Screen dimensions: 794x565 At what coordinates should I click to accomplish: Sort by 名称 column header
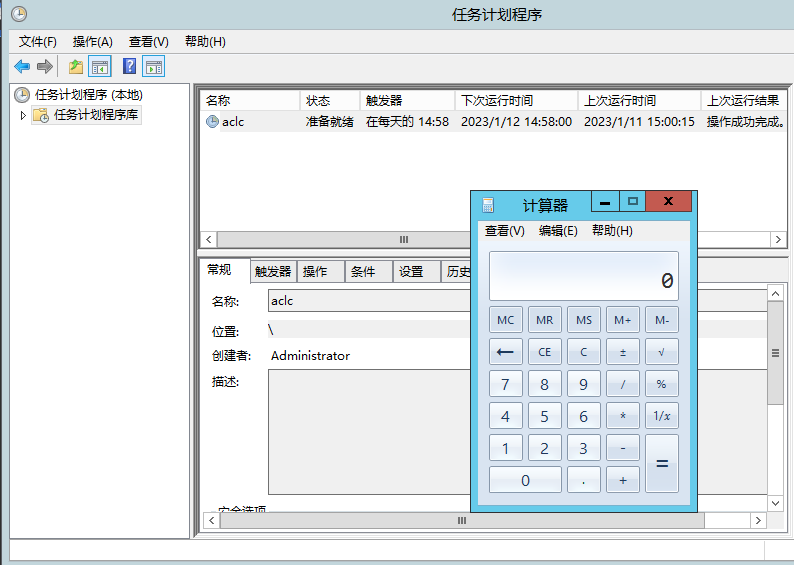(x=250, y=101)
